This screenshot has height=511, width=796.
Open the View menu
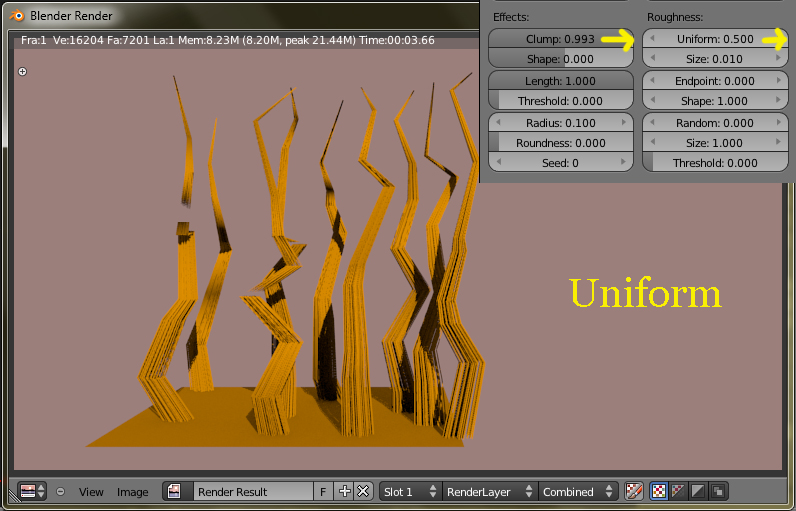[91, 492]
